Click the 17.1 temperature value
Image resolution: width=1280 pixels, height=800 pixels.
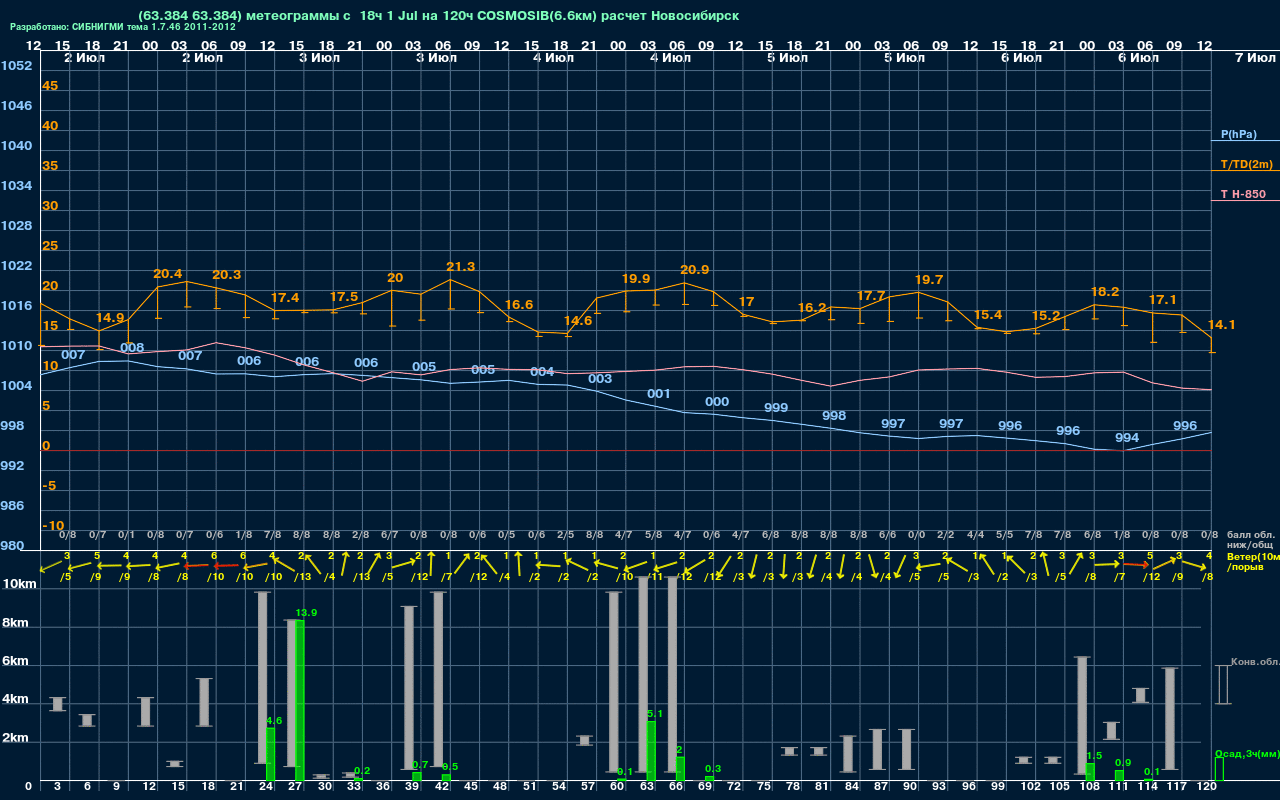(x=1162, y=300)
